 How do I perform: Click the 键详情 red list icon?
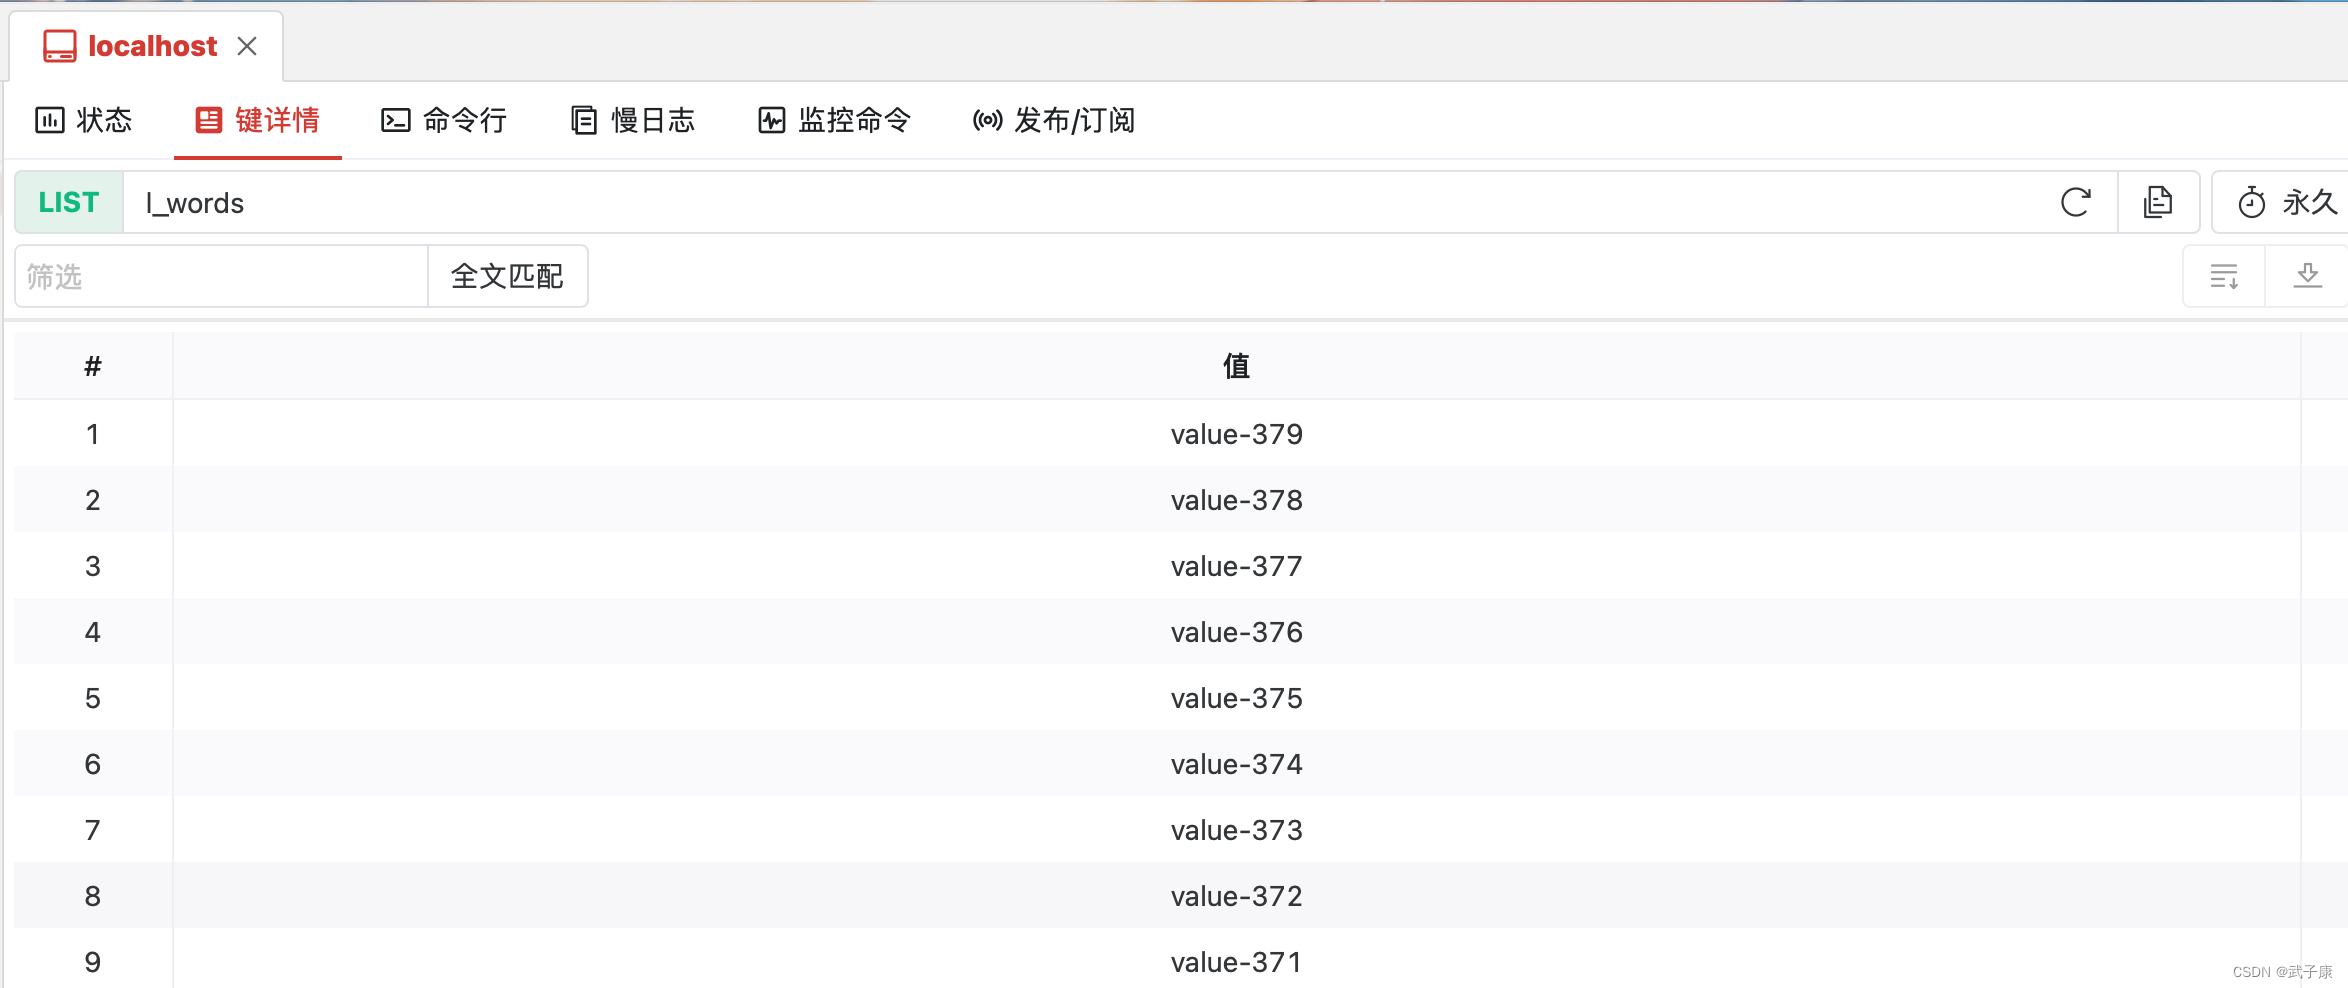208,120
